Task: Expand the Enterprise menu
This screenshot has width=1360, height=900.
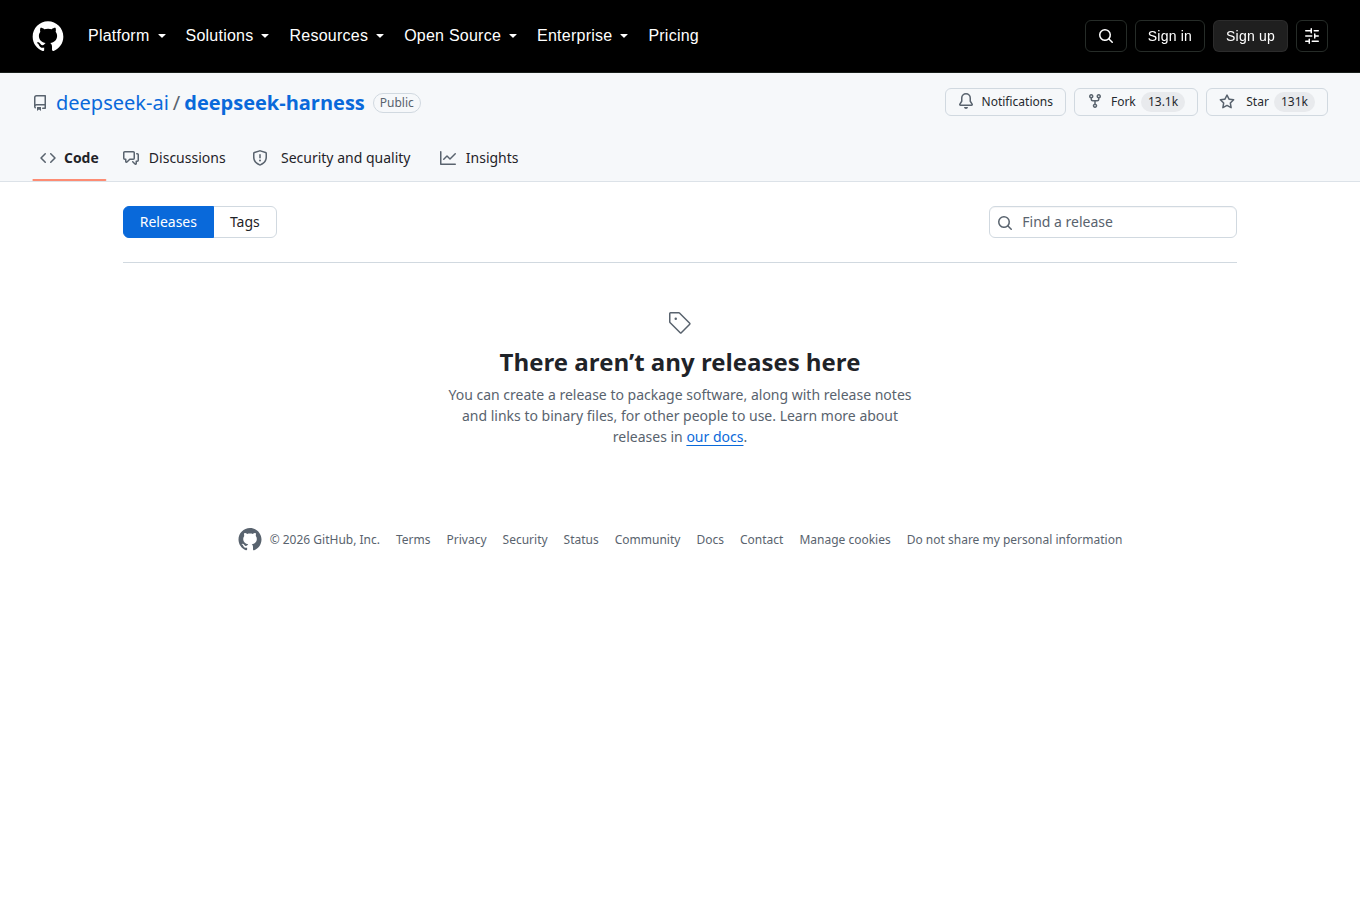Action: point(583,36)
